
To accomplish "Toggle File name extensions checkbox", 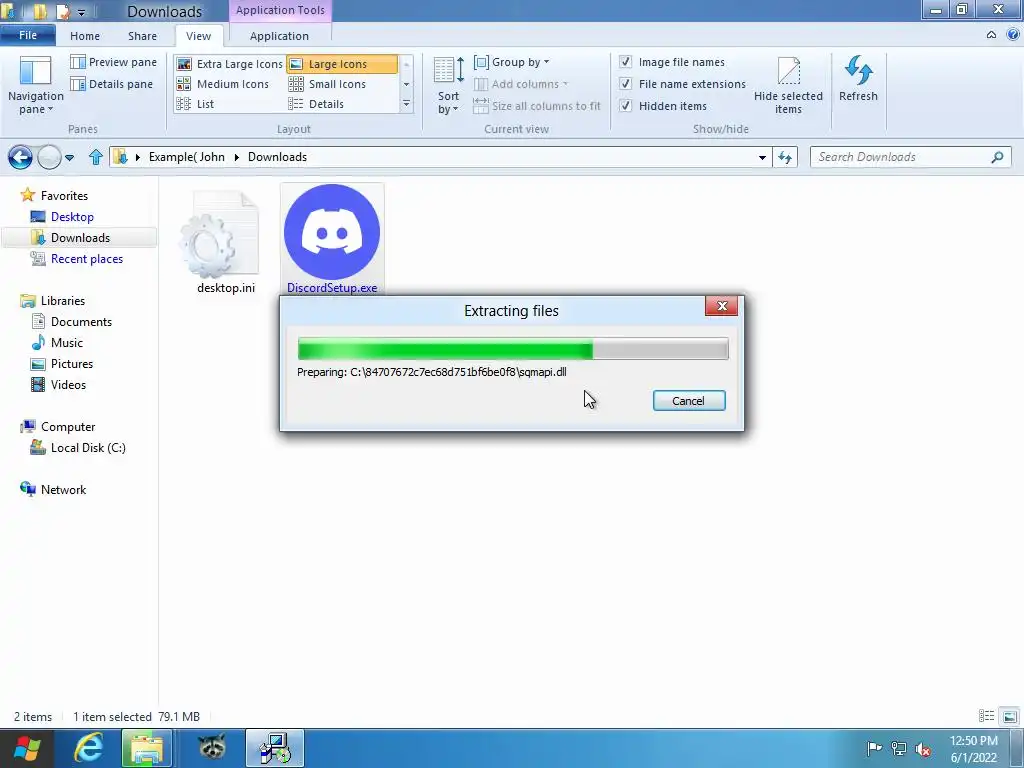I will click(625, 84).
